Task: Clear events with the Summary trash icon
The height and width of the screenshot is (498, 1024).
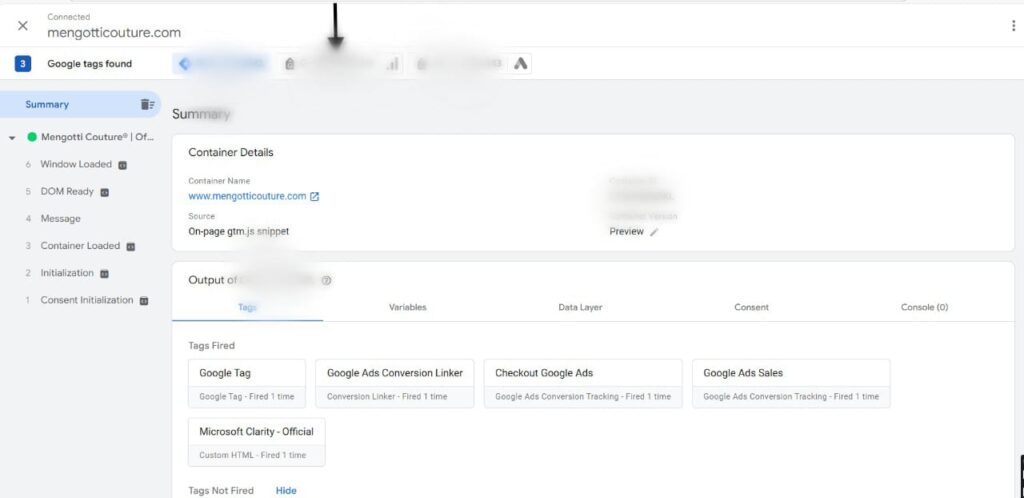Action: (148, 104)
